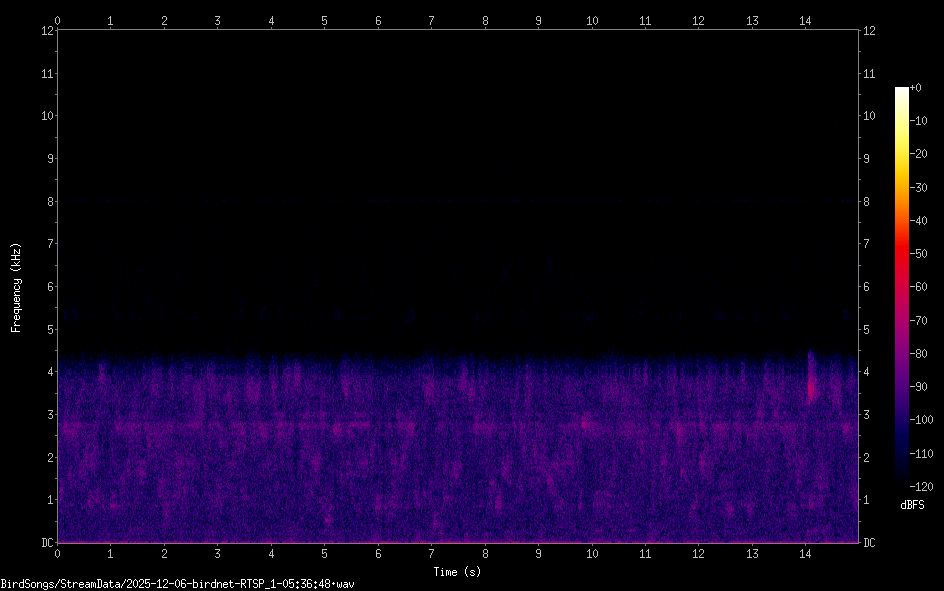Screen dimensions: 944x591
Task: Click the DC label on the right axis
Action: coord(870,543)
